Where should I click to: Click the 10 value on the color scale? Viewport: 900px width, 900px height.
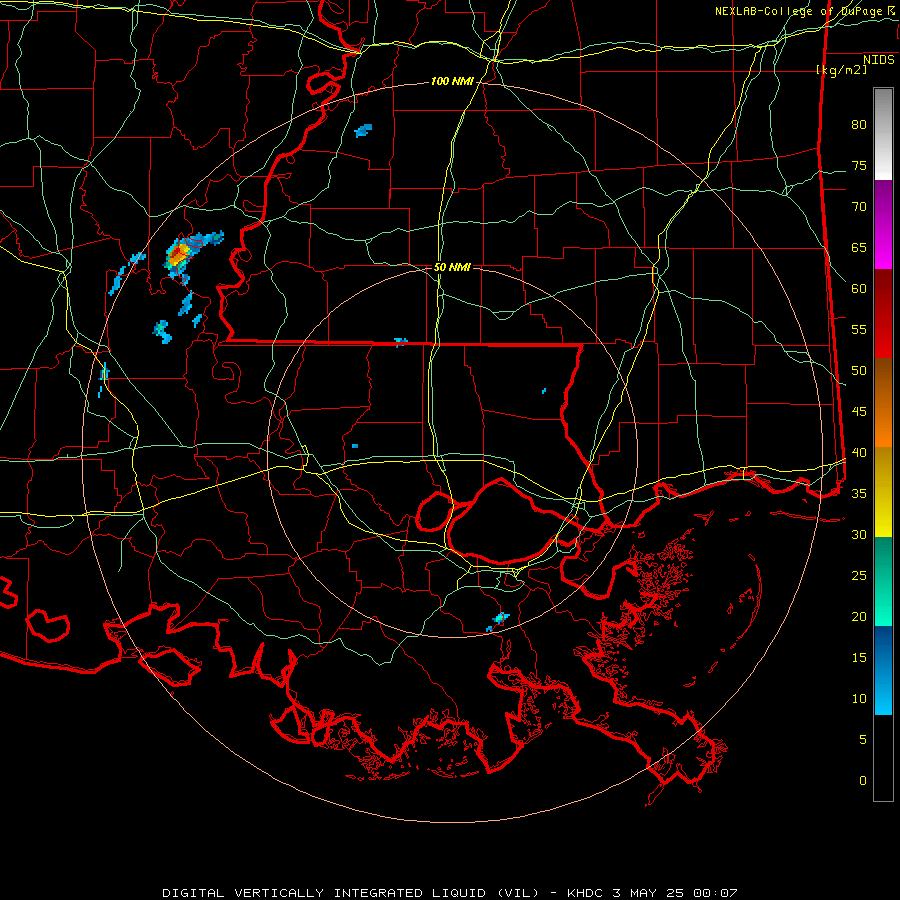[859, 699]
